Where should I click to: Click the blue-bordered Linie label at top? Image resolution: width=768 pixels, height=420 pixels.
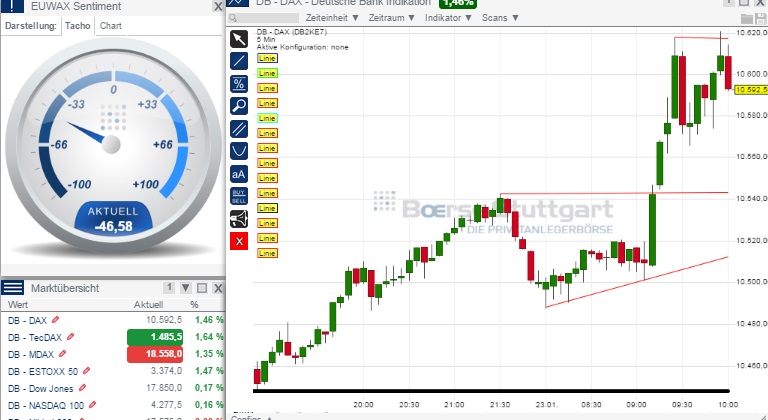(267, 58)
